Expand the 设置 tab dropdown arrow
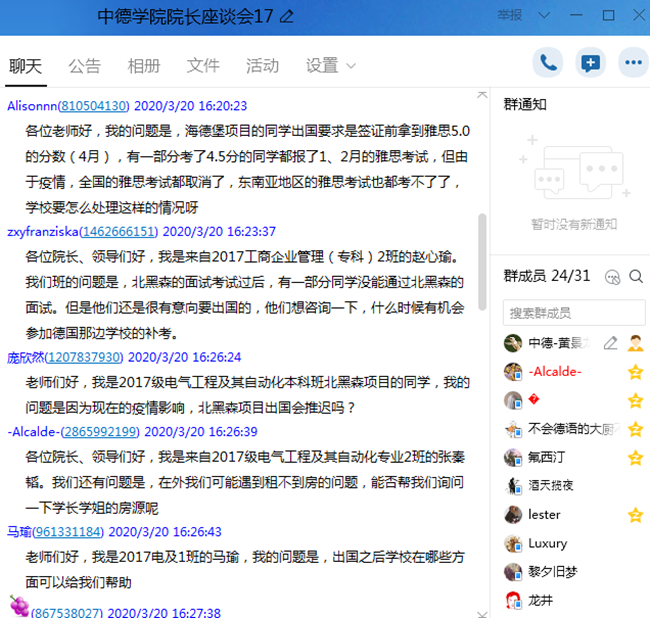The width and height of the screenshot is (650, 618). point(351,66)
